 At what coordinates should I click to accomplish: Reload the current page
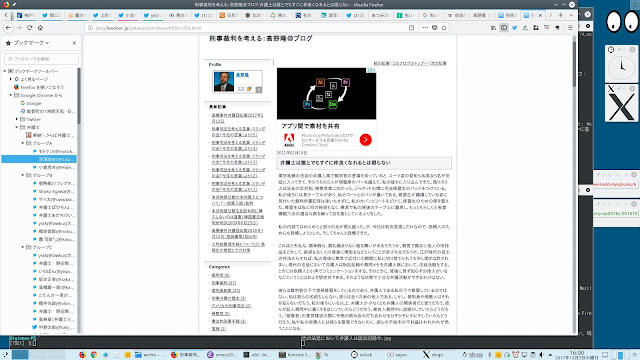click(x=29, y=28)
